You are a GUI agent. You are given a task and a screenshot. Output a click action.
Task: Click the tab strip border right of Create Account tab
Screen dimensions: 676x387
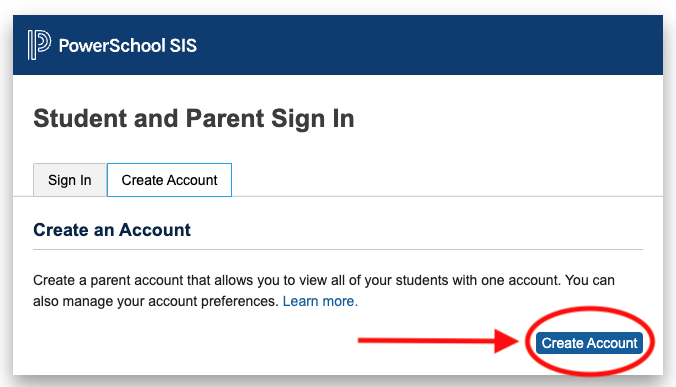click(x=447, y=196)
